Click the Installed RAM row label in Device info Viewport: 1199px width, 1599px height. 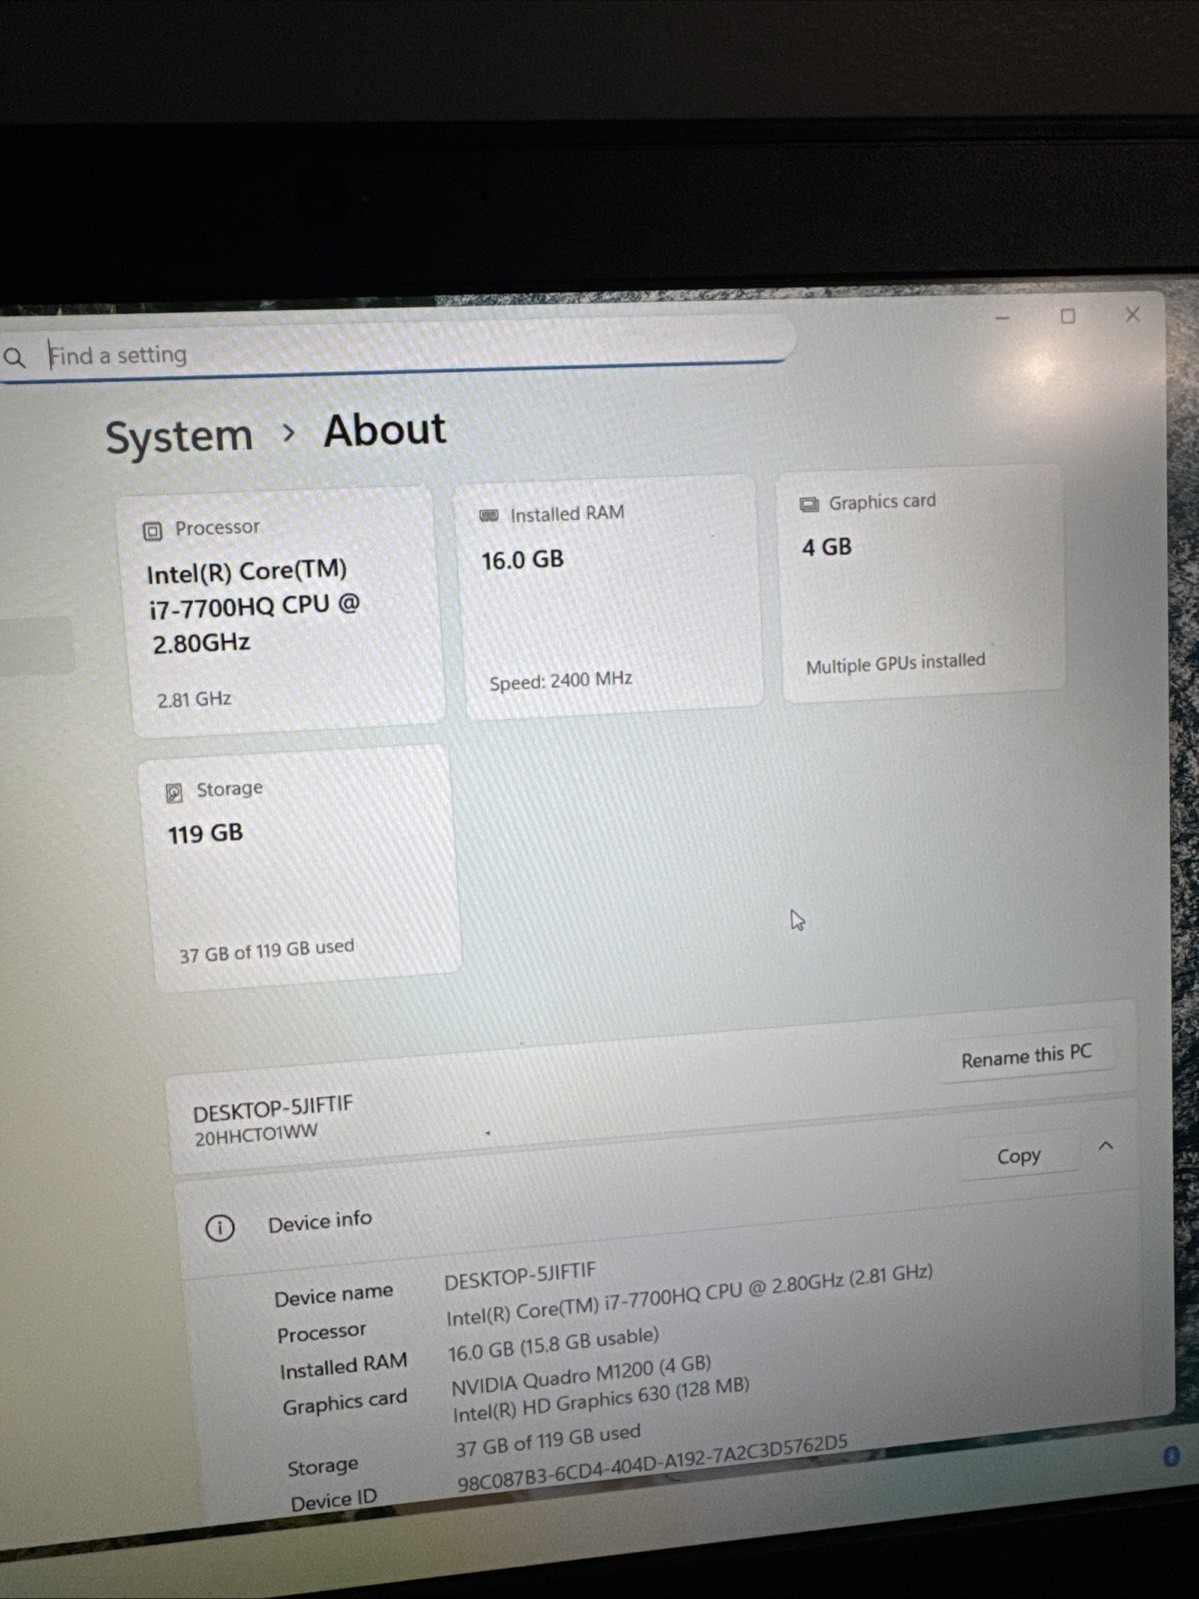[343, 1367]
